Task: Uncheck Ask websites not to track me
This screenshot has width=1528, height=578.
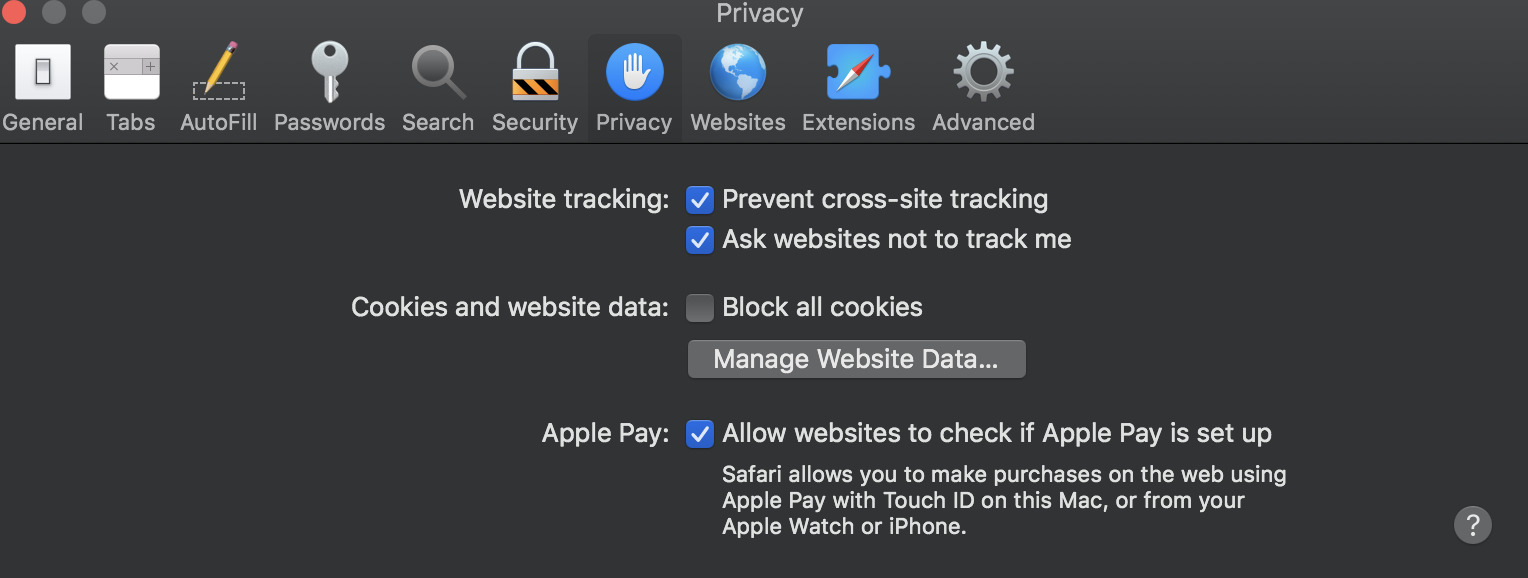Action: coord(700,240)
